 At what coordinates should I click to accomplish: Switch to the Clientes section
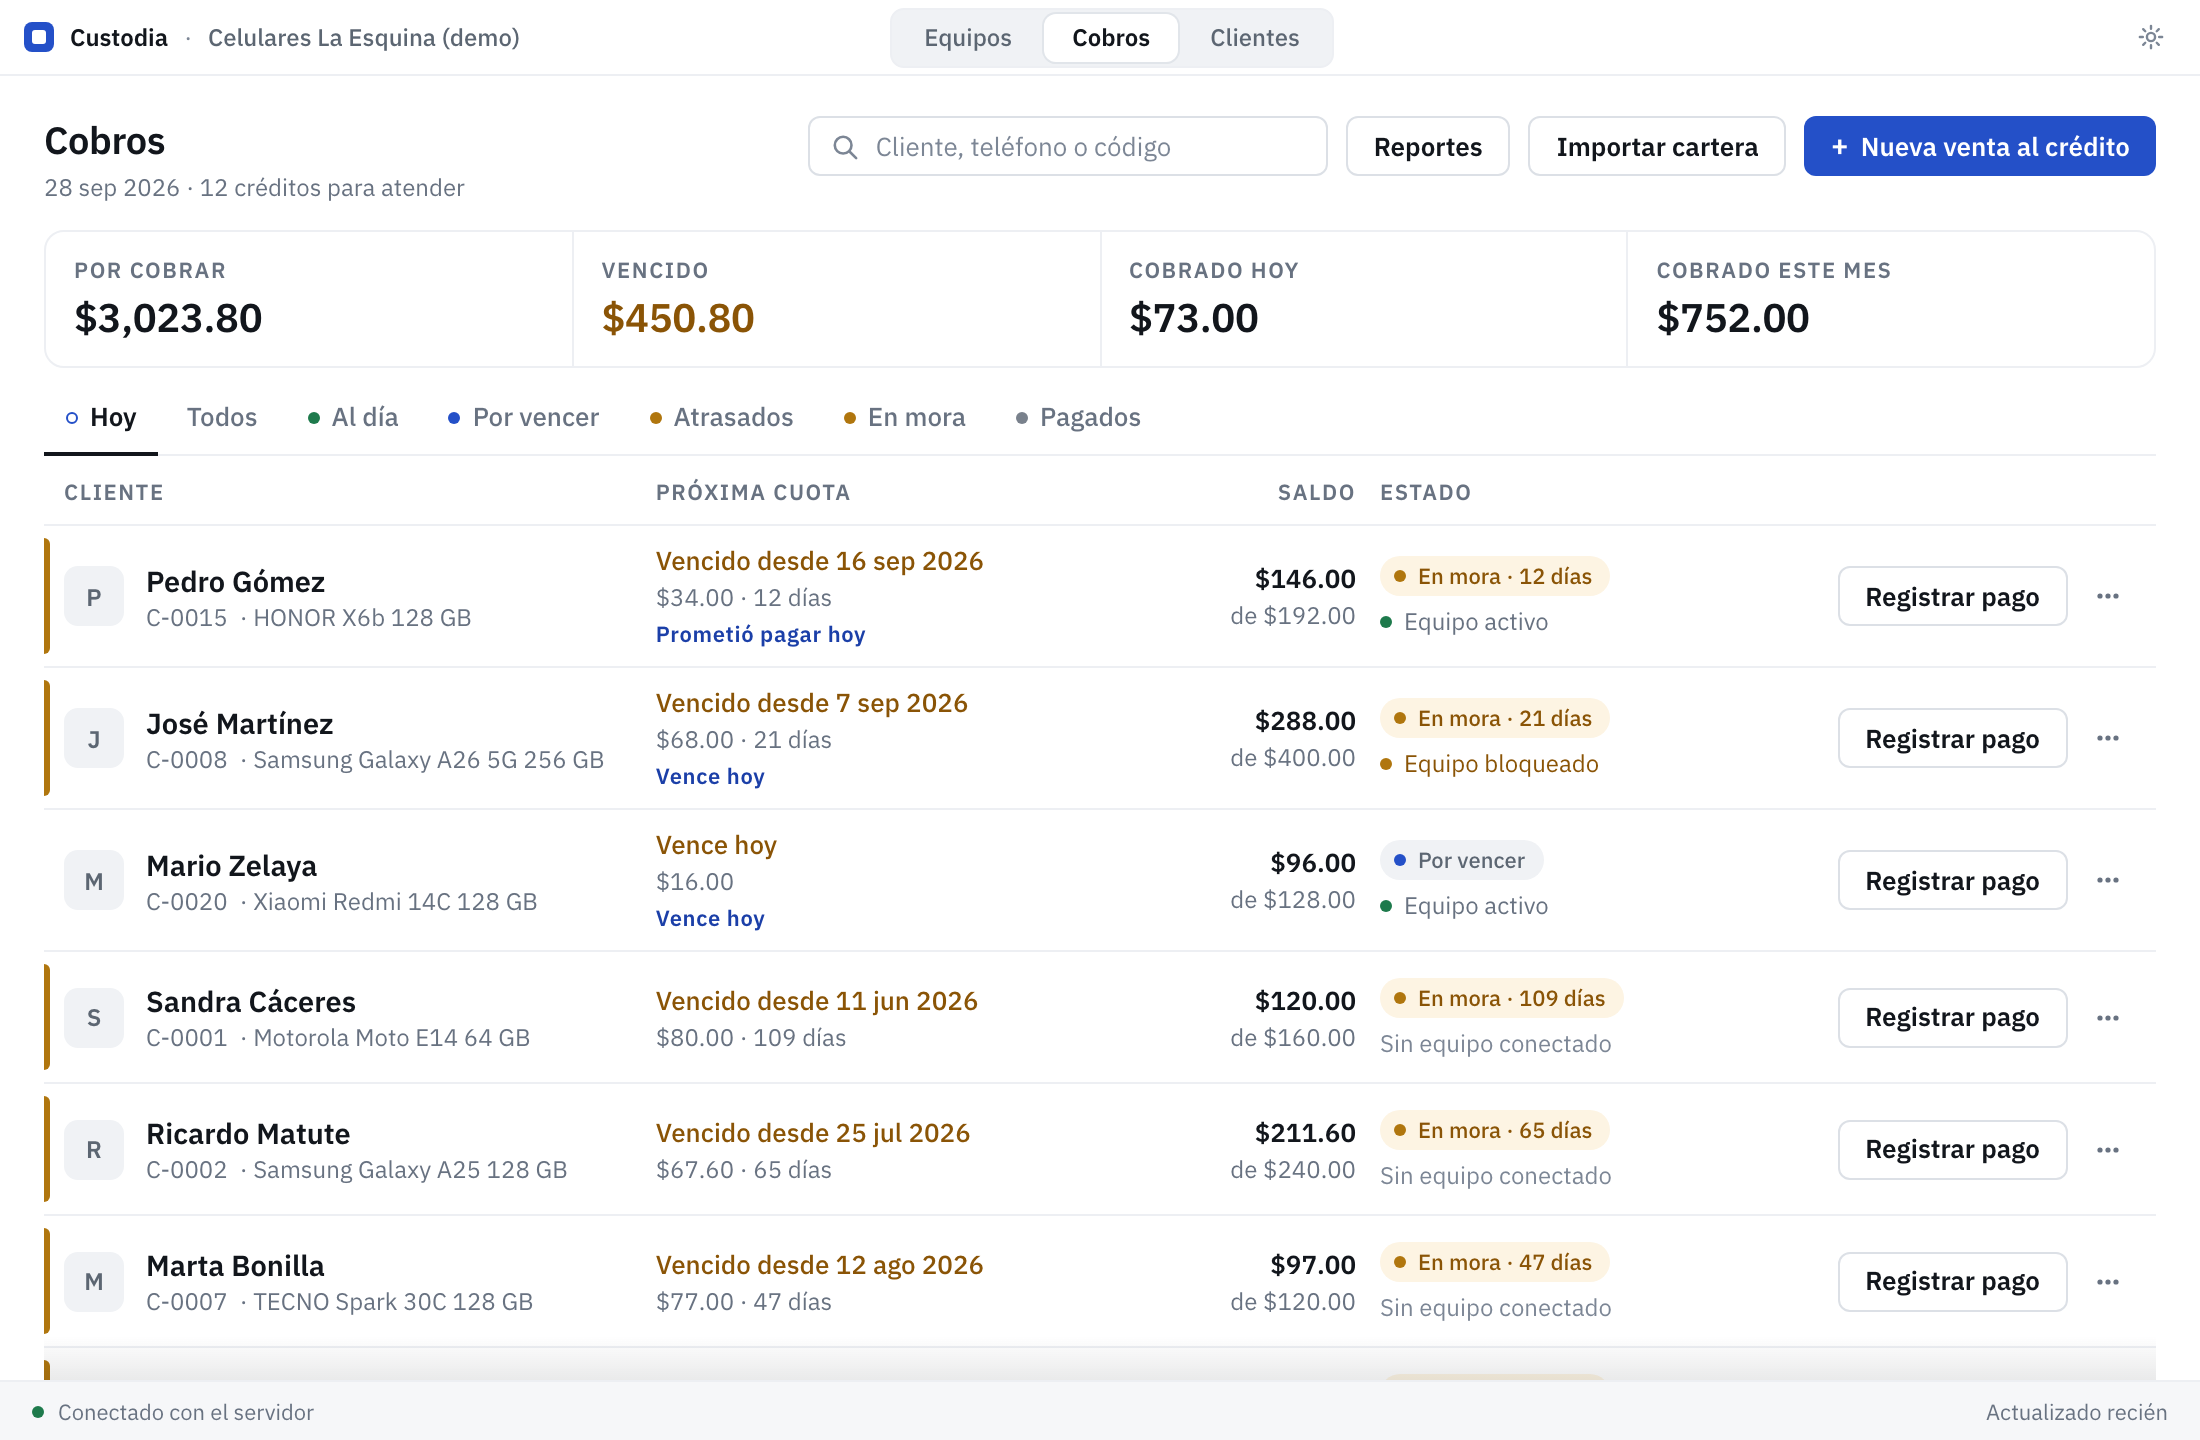click(1254, 38)
